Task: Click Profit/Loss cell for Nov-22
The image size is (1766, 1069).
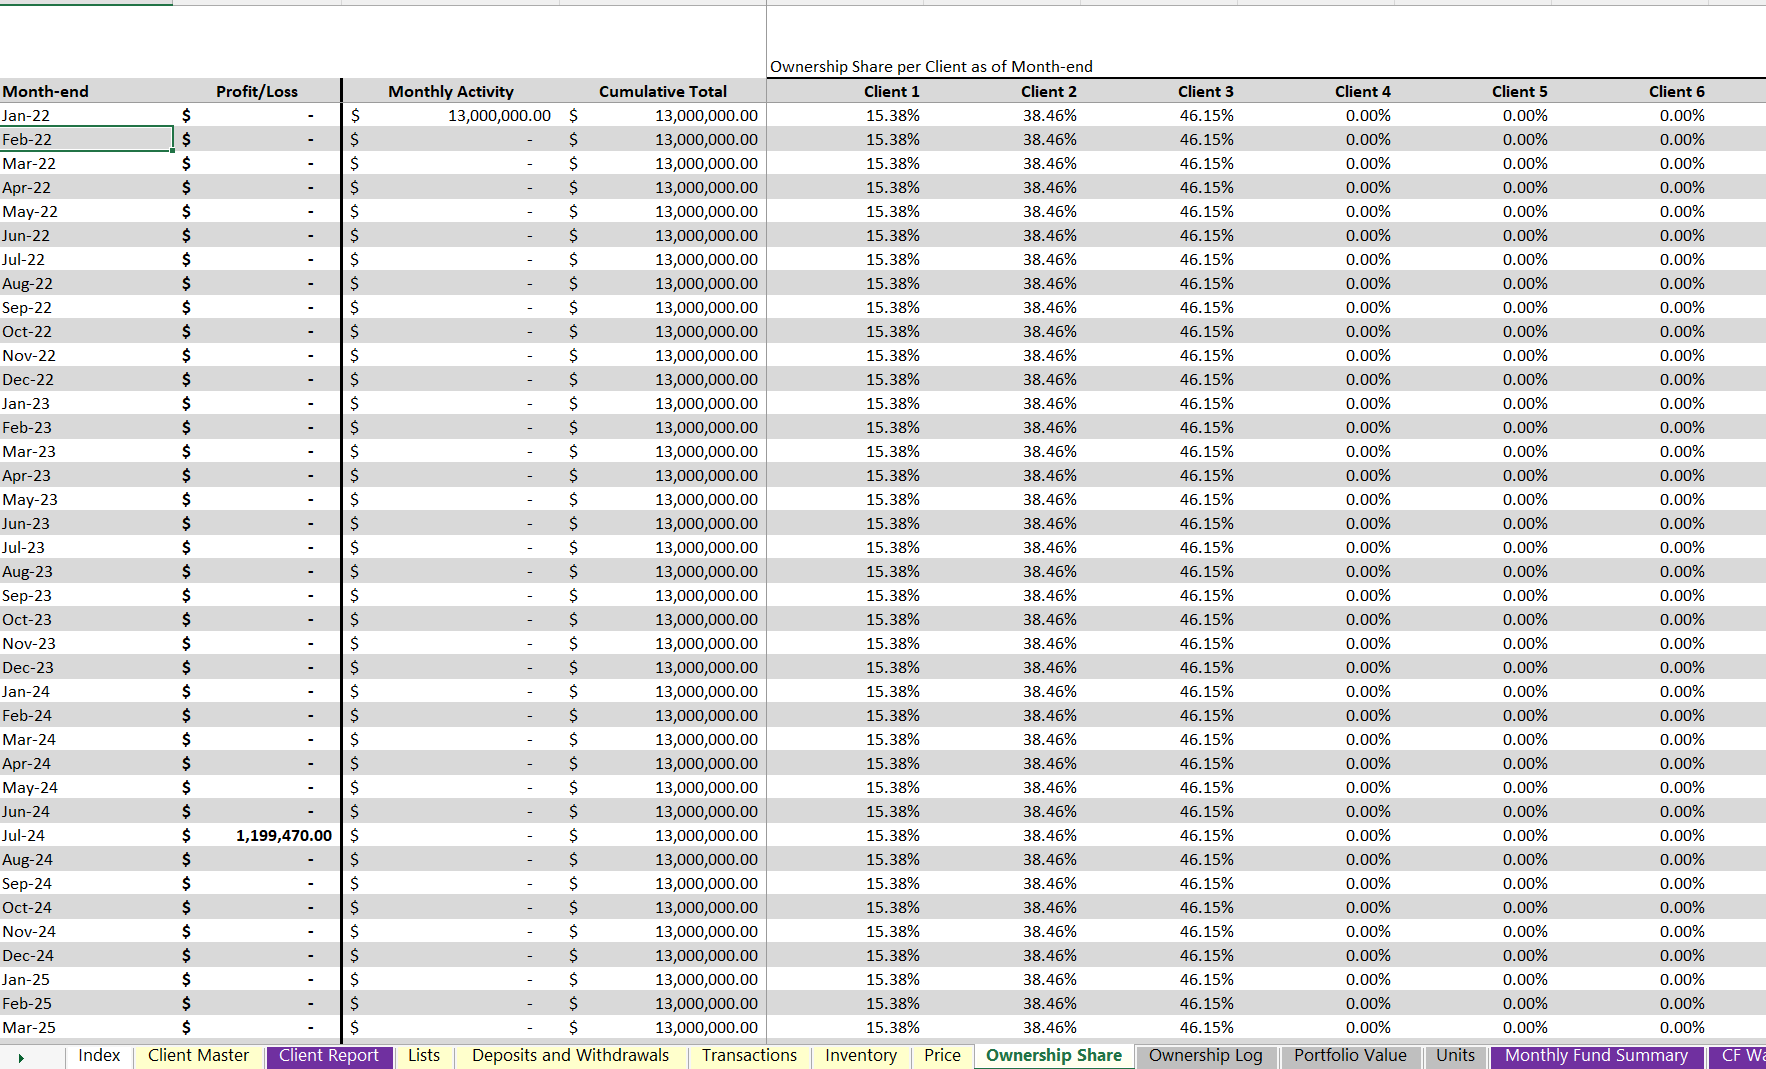Action: pos(257,355)
